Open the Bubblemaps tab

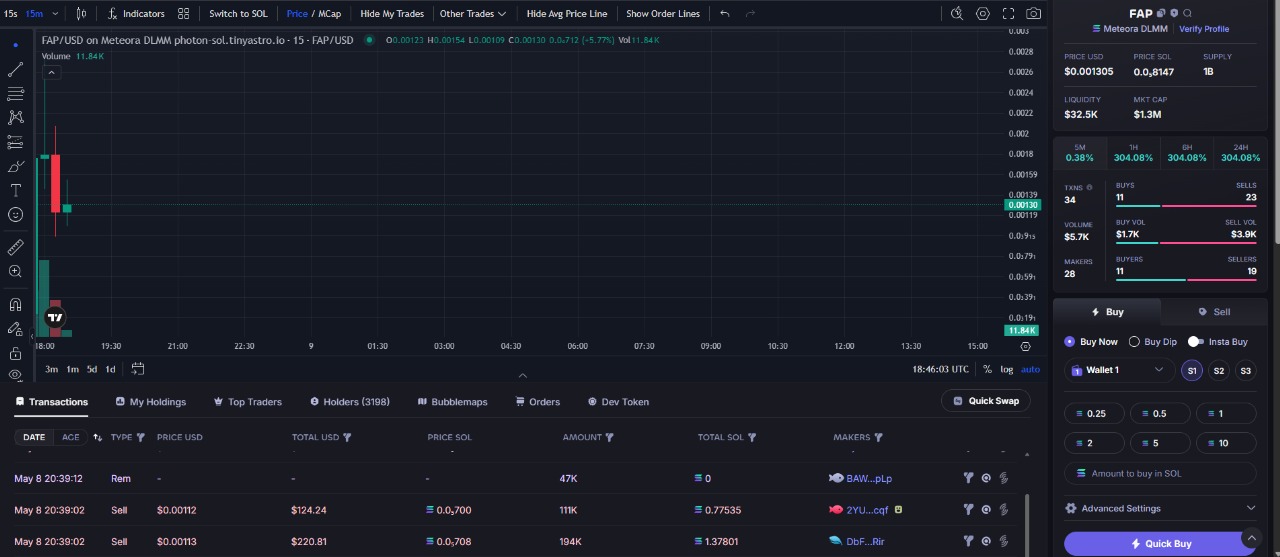click(x=452, y=402)
